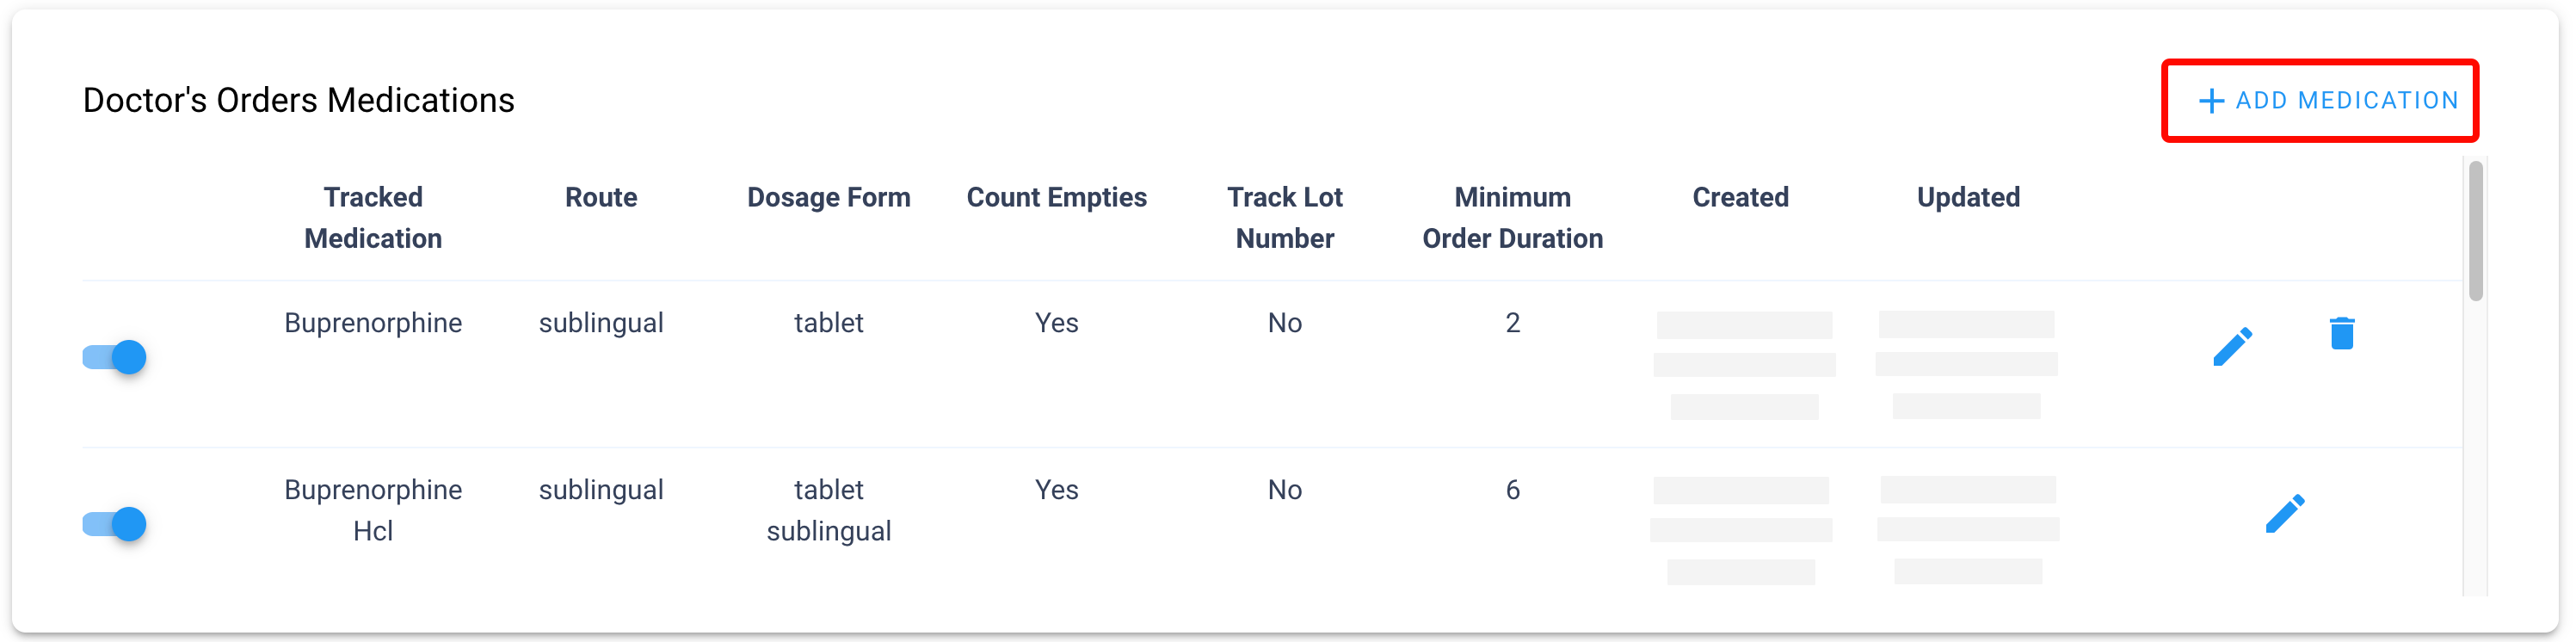This screenshot has height=642, width=2576.
Task: Delete the Buprenorphine medication entry
Action: 2341,333
